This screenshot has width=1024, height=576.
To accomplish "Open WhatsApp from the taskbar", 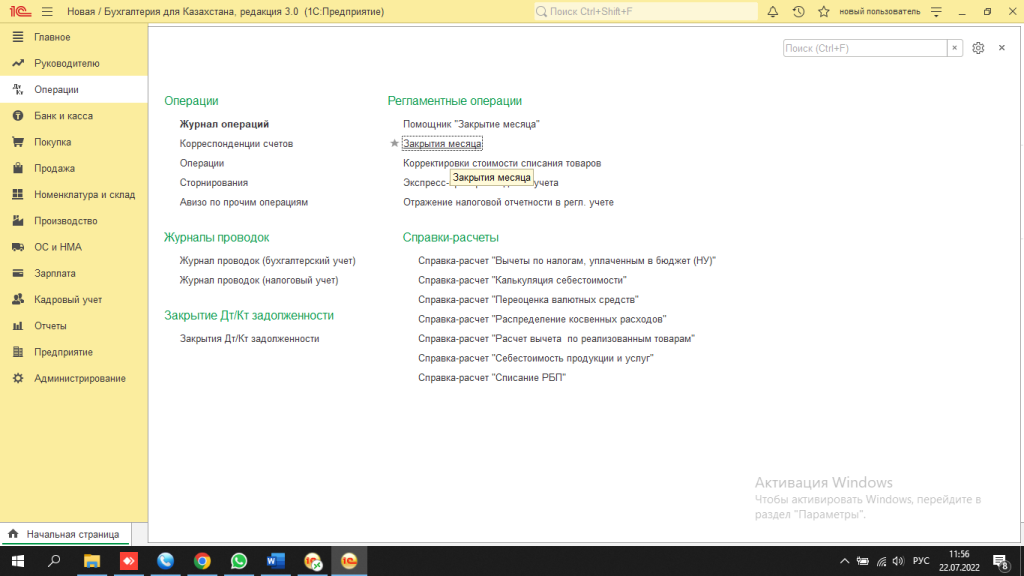I will point(239,561).
